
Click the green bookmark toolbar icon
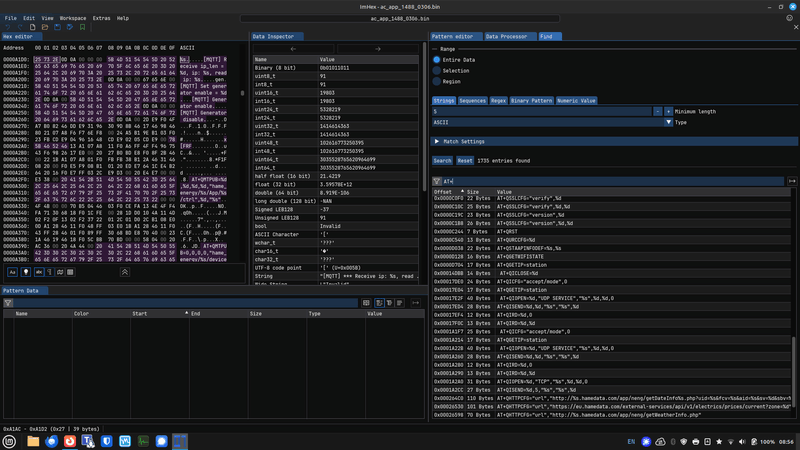coord(81,27)
